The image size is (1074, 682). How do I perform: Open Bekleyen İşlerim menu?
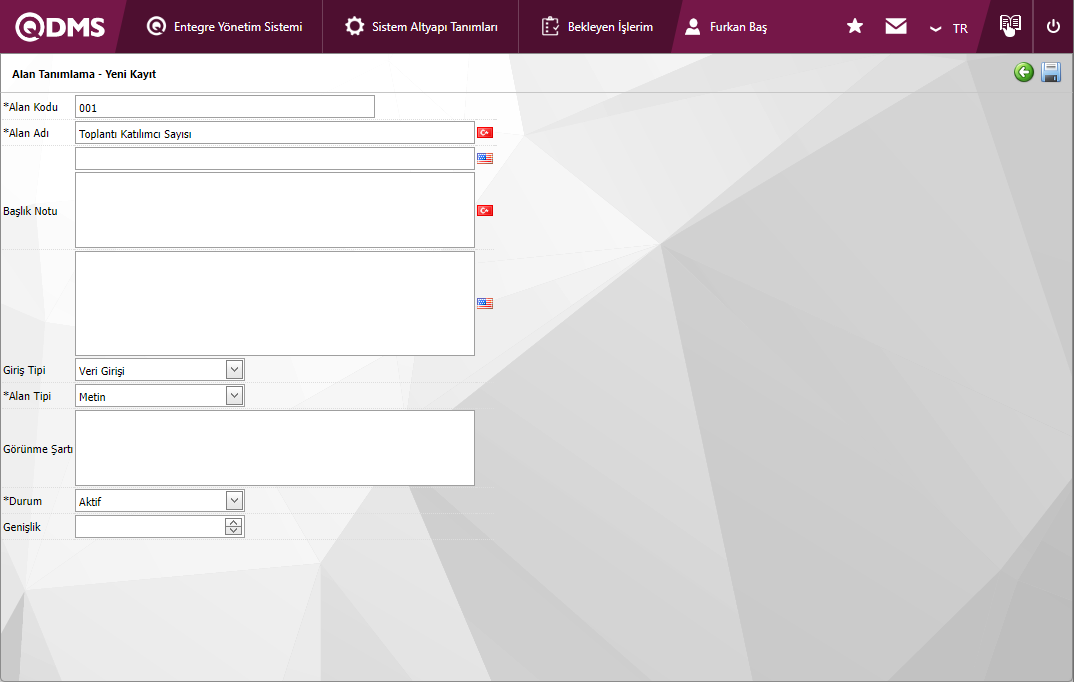pos(597,27)
